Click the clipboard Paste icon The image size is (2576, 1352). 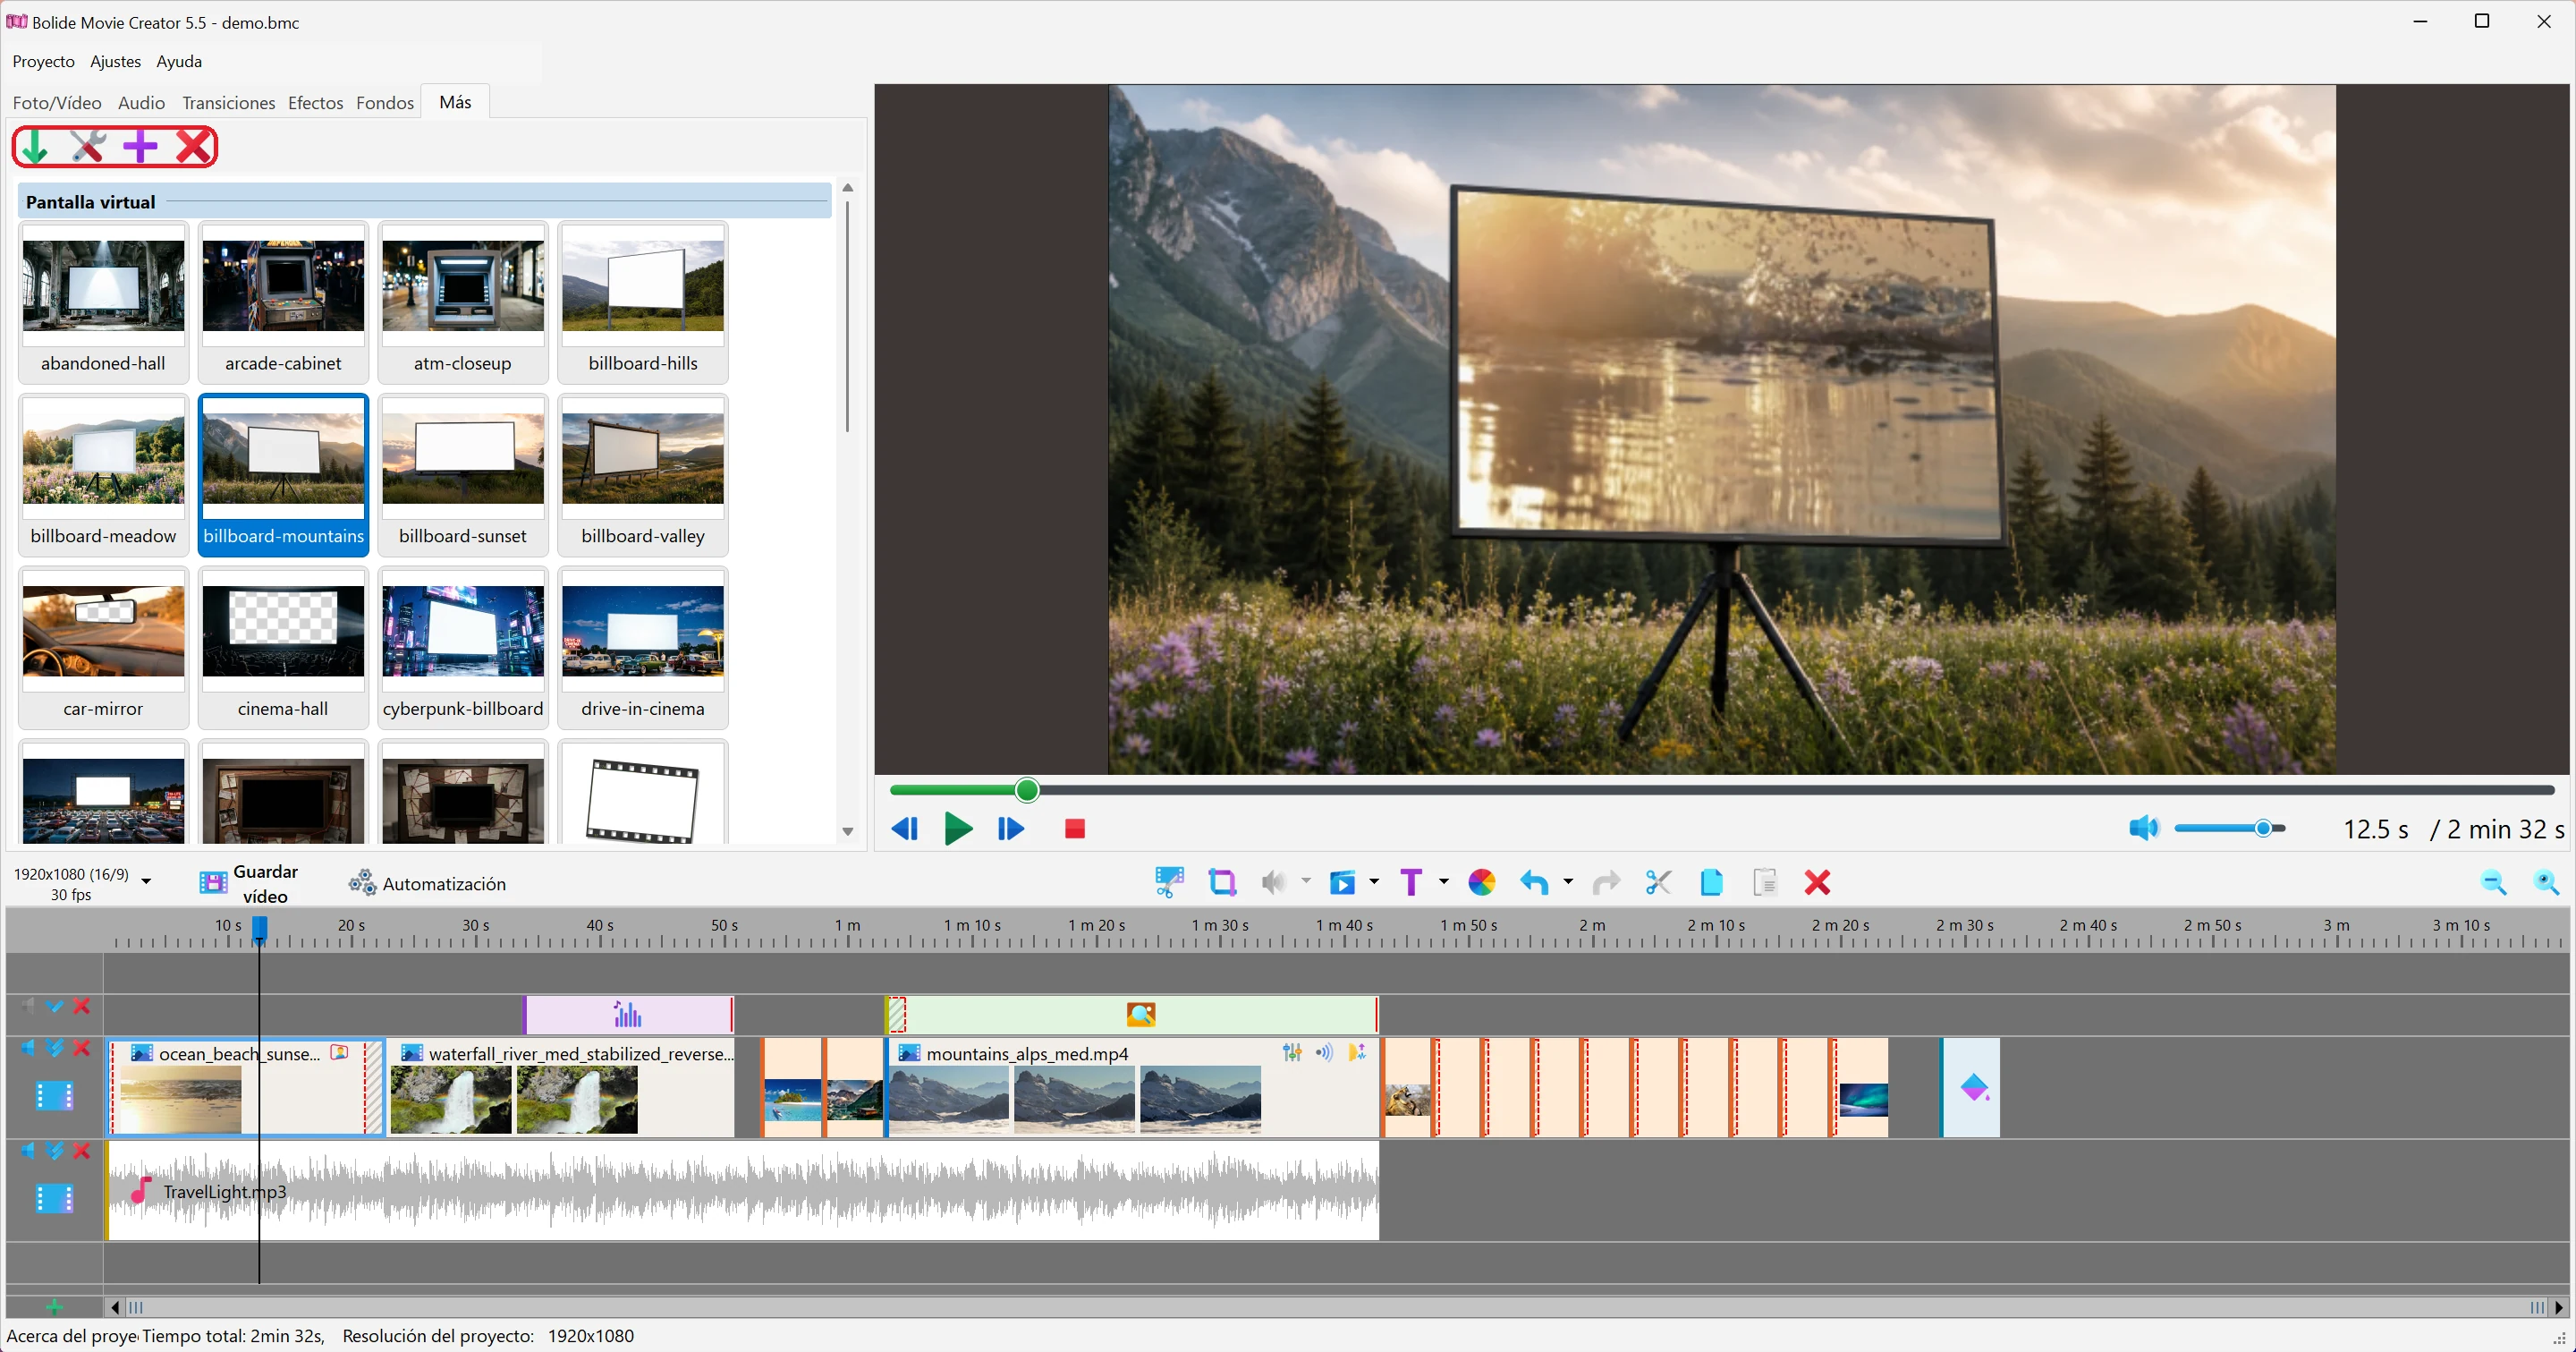(1765, 882)
